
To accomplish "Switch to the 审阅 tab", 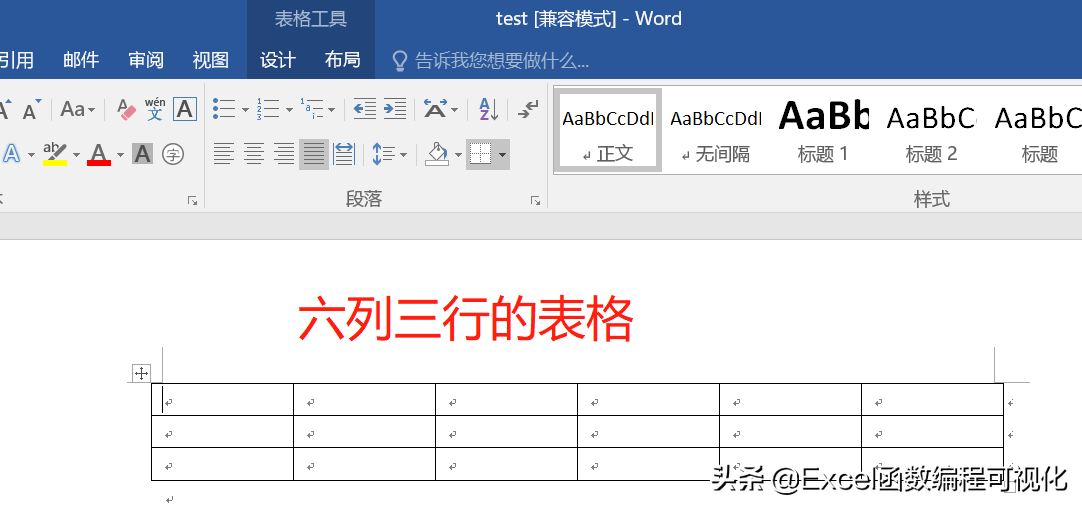I will 146,60.
